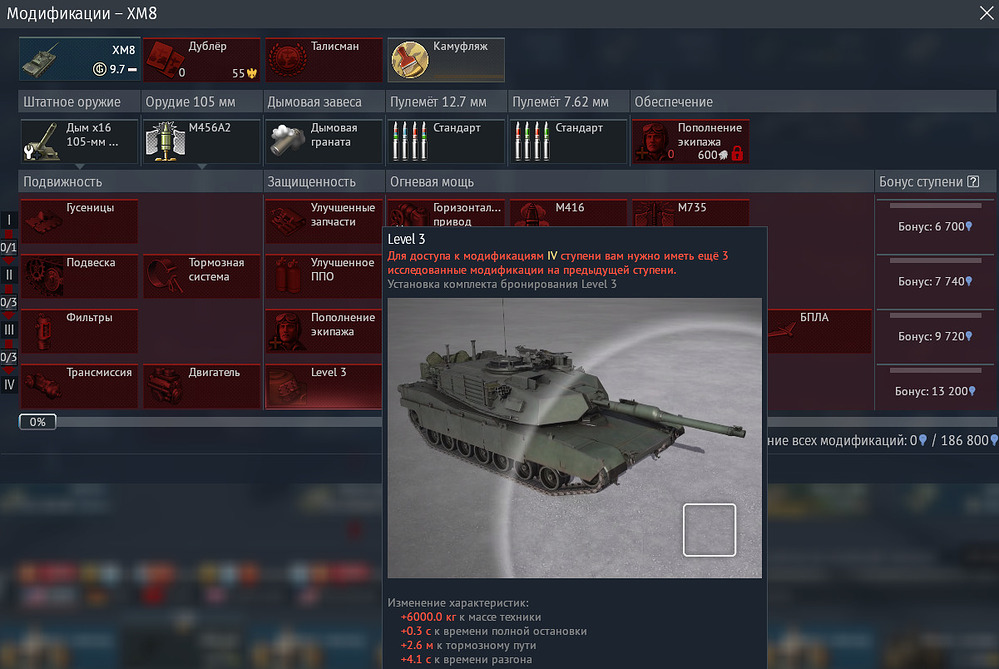Click the Бонус: 9 720 tier reward
999x669 pixels.
click(935, 336)
